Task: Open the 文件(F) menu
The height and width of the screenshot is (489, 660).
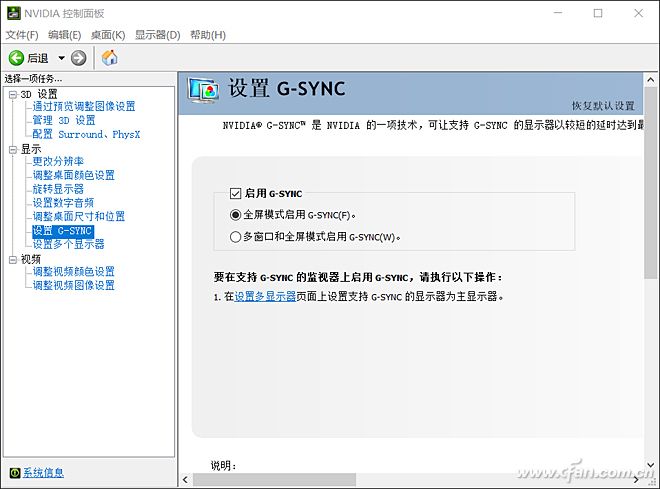Action: (x=21, y=35)
